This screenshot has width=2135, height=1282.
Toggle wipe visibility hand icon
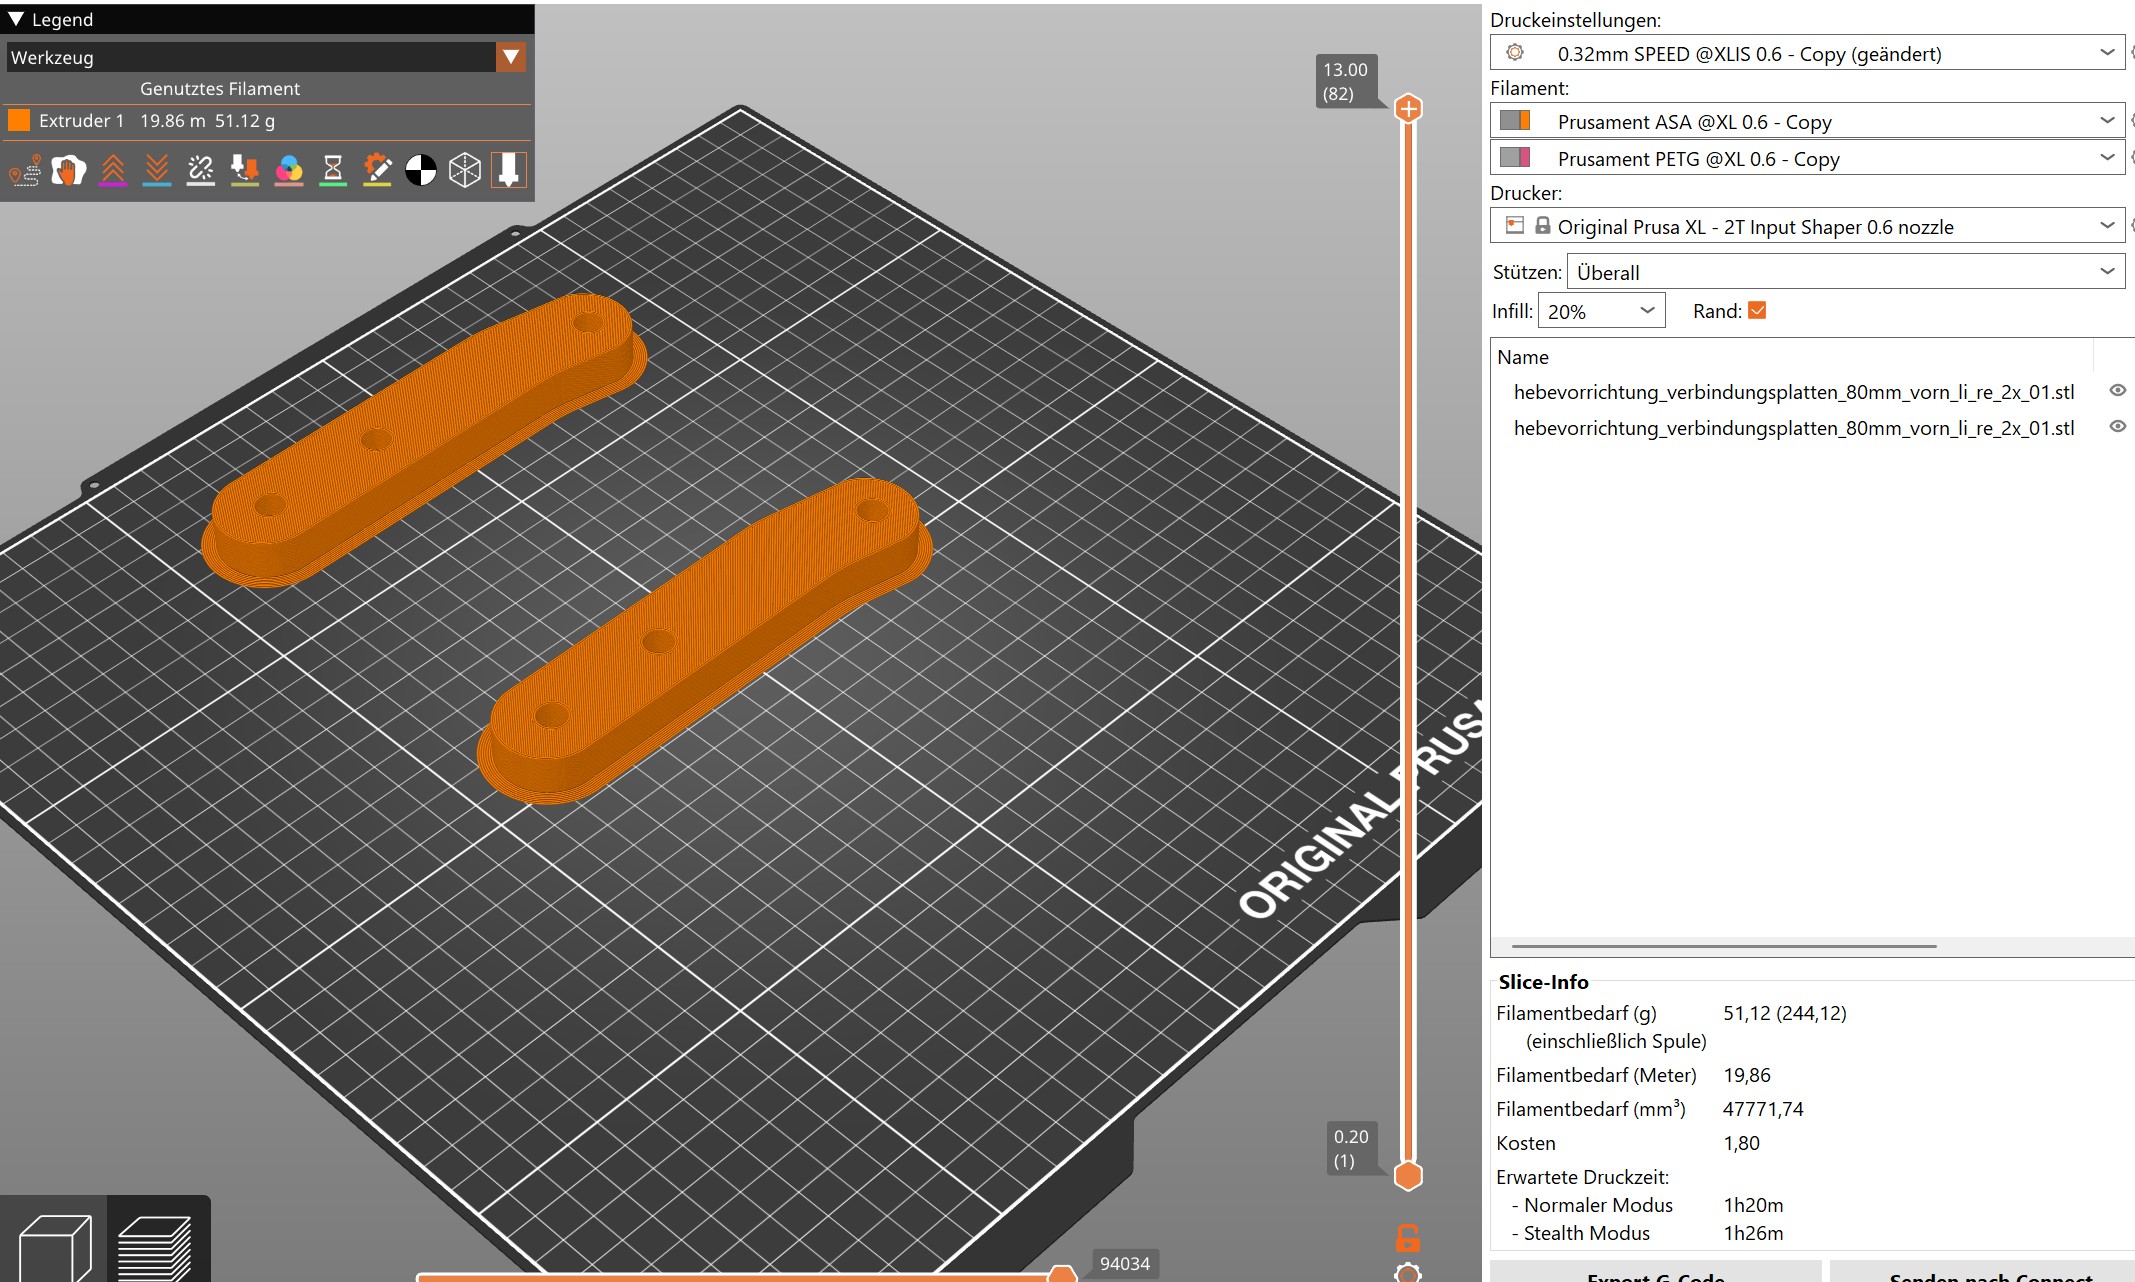(69, 171)
